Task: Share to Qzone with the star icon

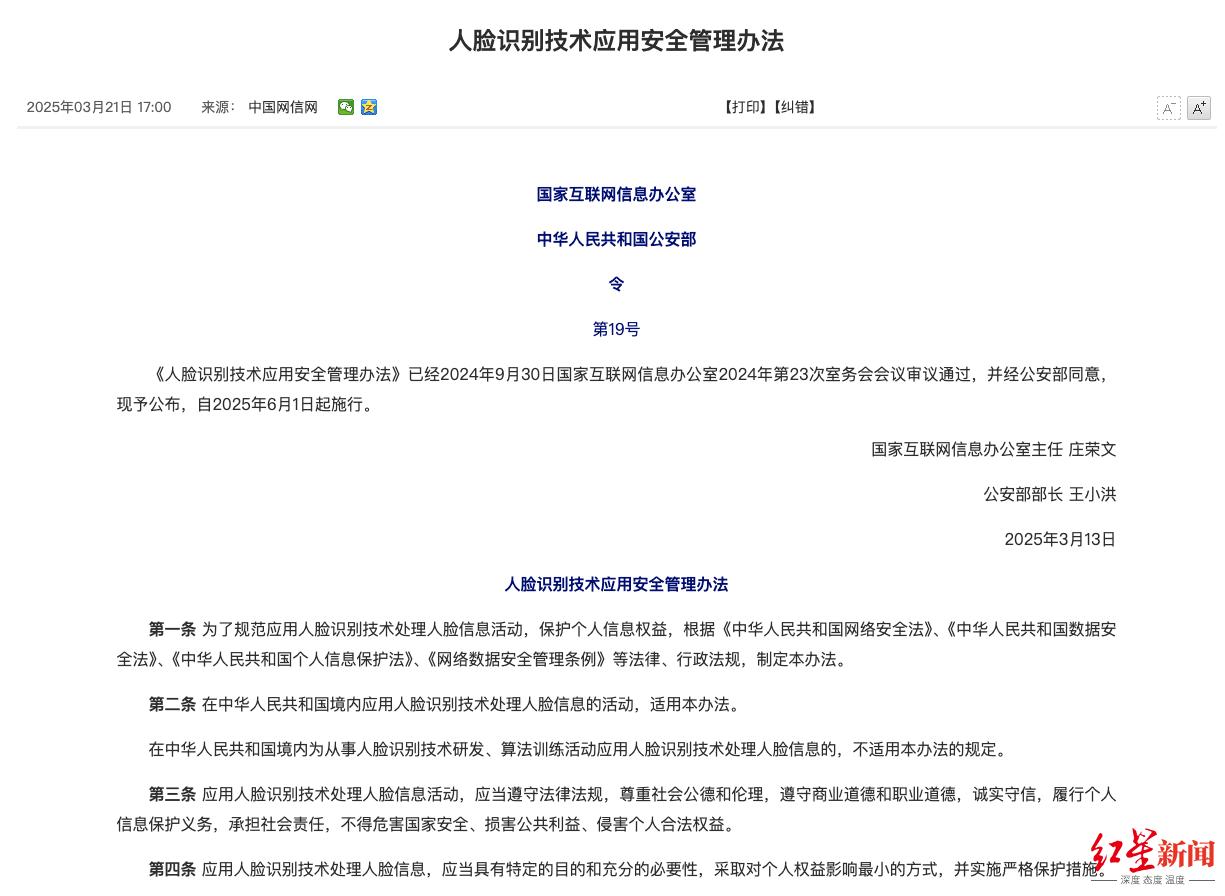Action: [369, 107]
